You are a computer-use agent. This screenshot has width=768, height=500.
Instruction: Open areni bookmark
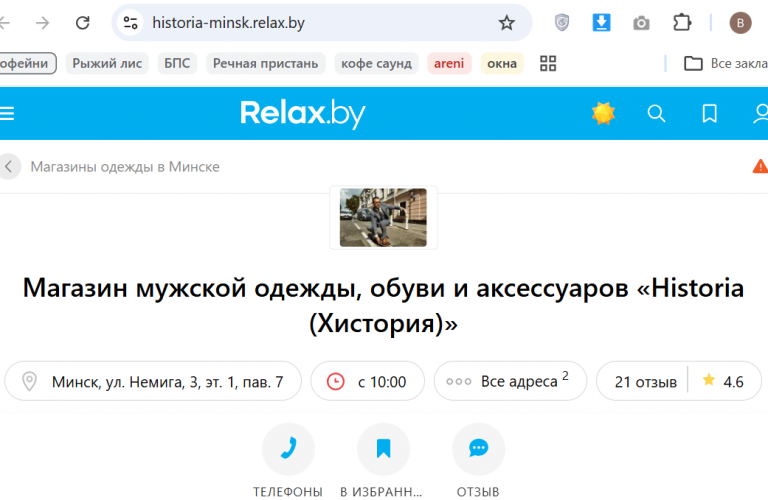click(449, 63)
